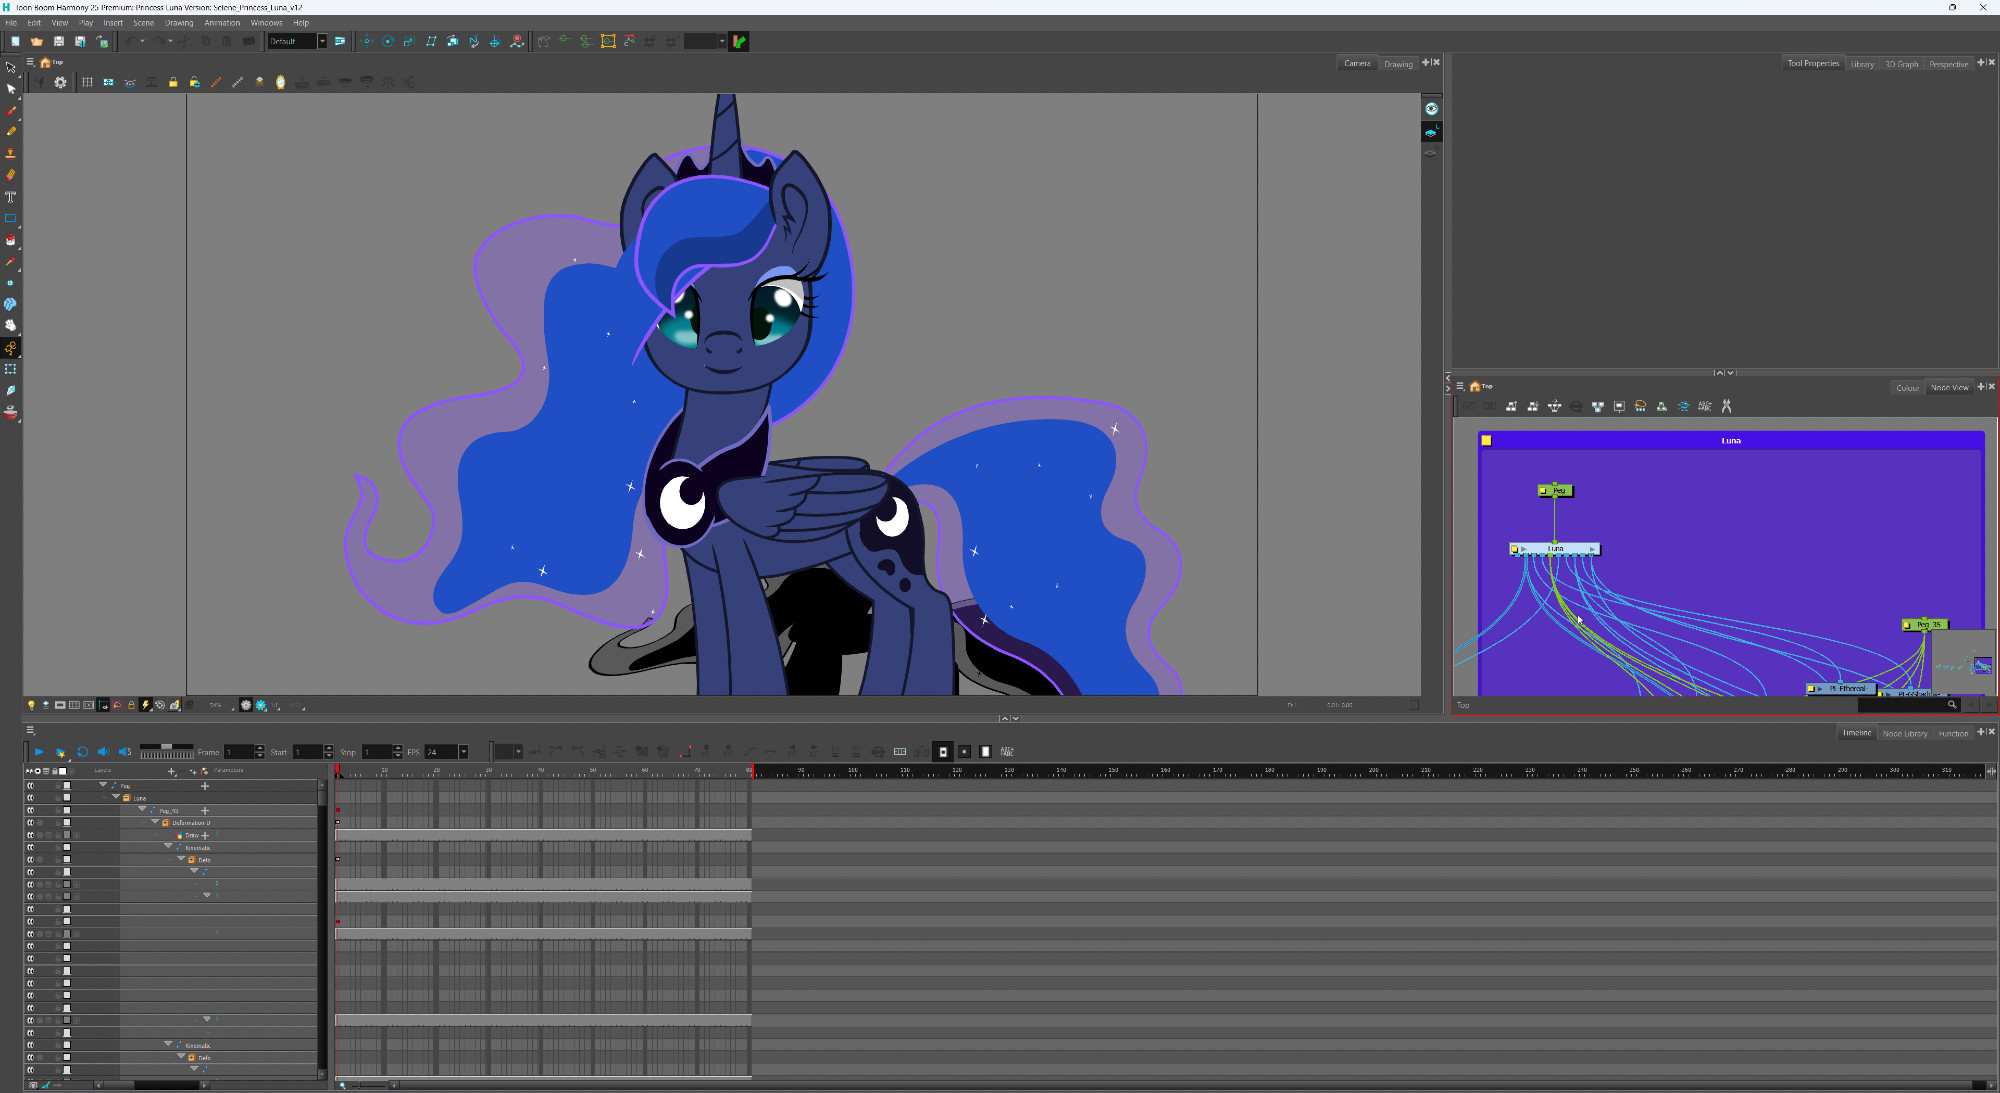This screenshot has height=1093, width=2000.
Task: Click the gear settings icon in Camera toolbar
Action: point(61,82)
